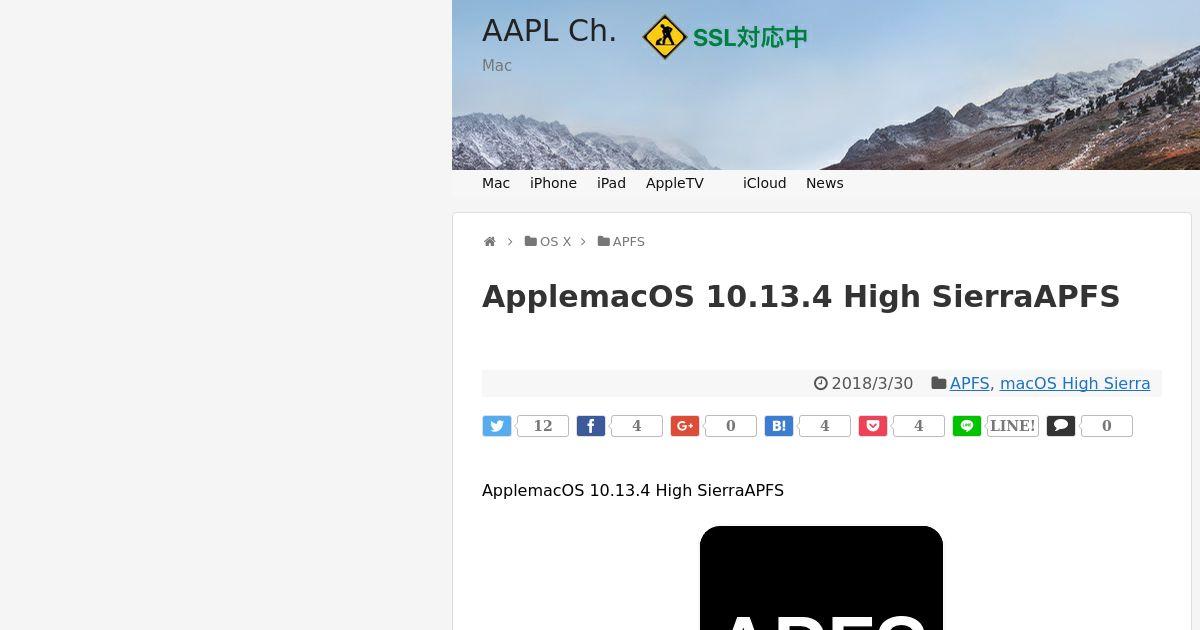Viewport: 1200px width, 630px height.
Task: Click the APFS logo image
Action: click(x=821, y=578)
